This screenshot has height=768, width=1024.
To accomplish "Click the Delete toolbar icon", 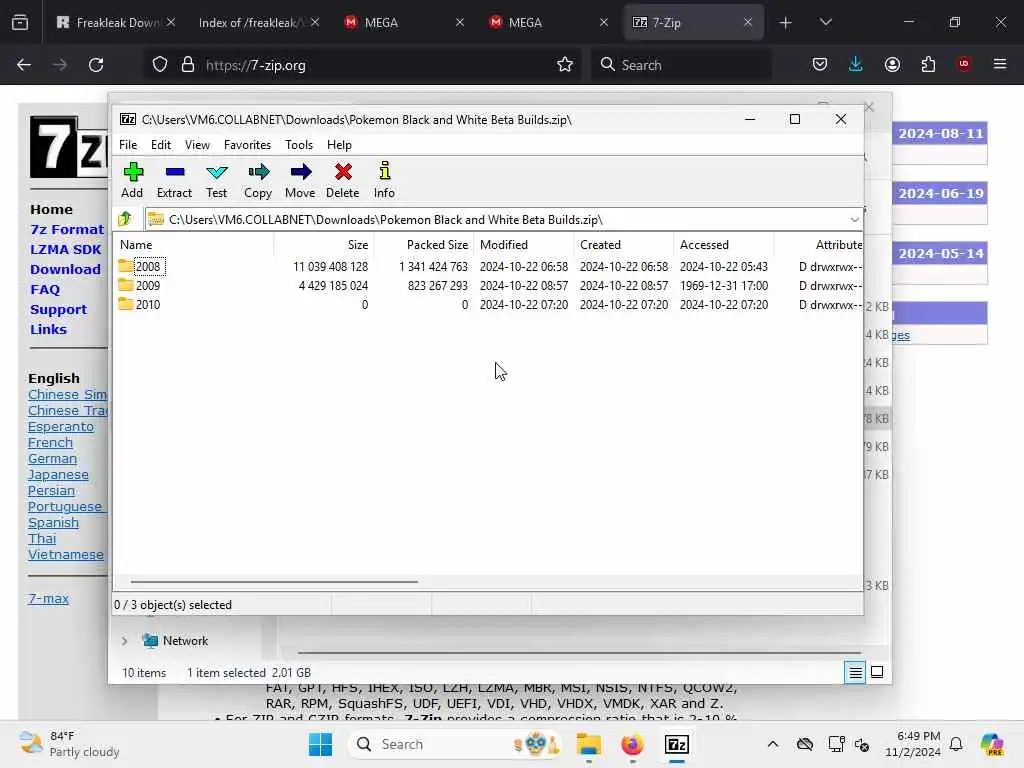I will pos(343,180).
